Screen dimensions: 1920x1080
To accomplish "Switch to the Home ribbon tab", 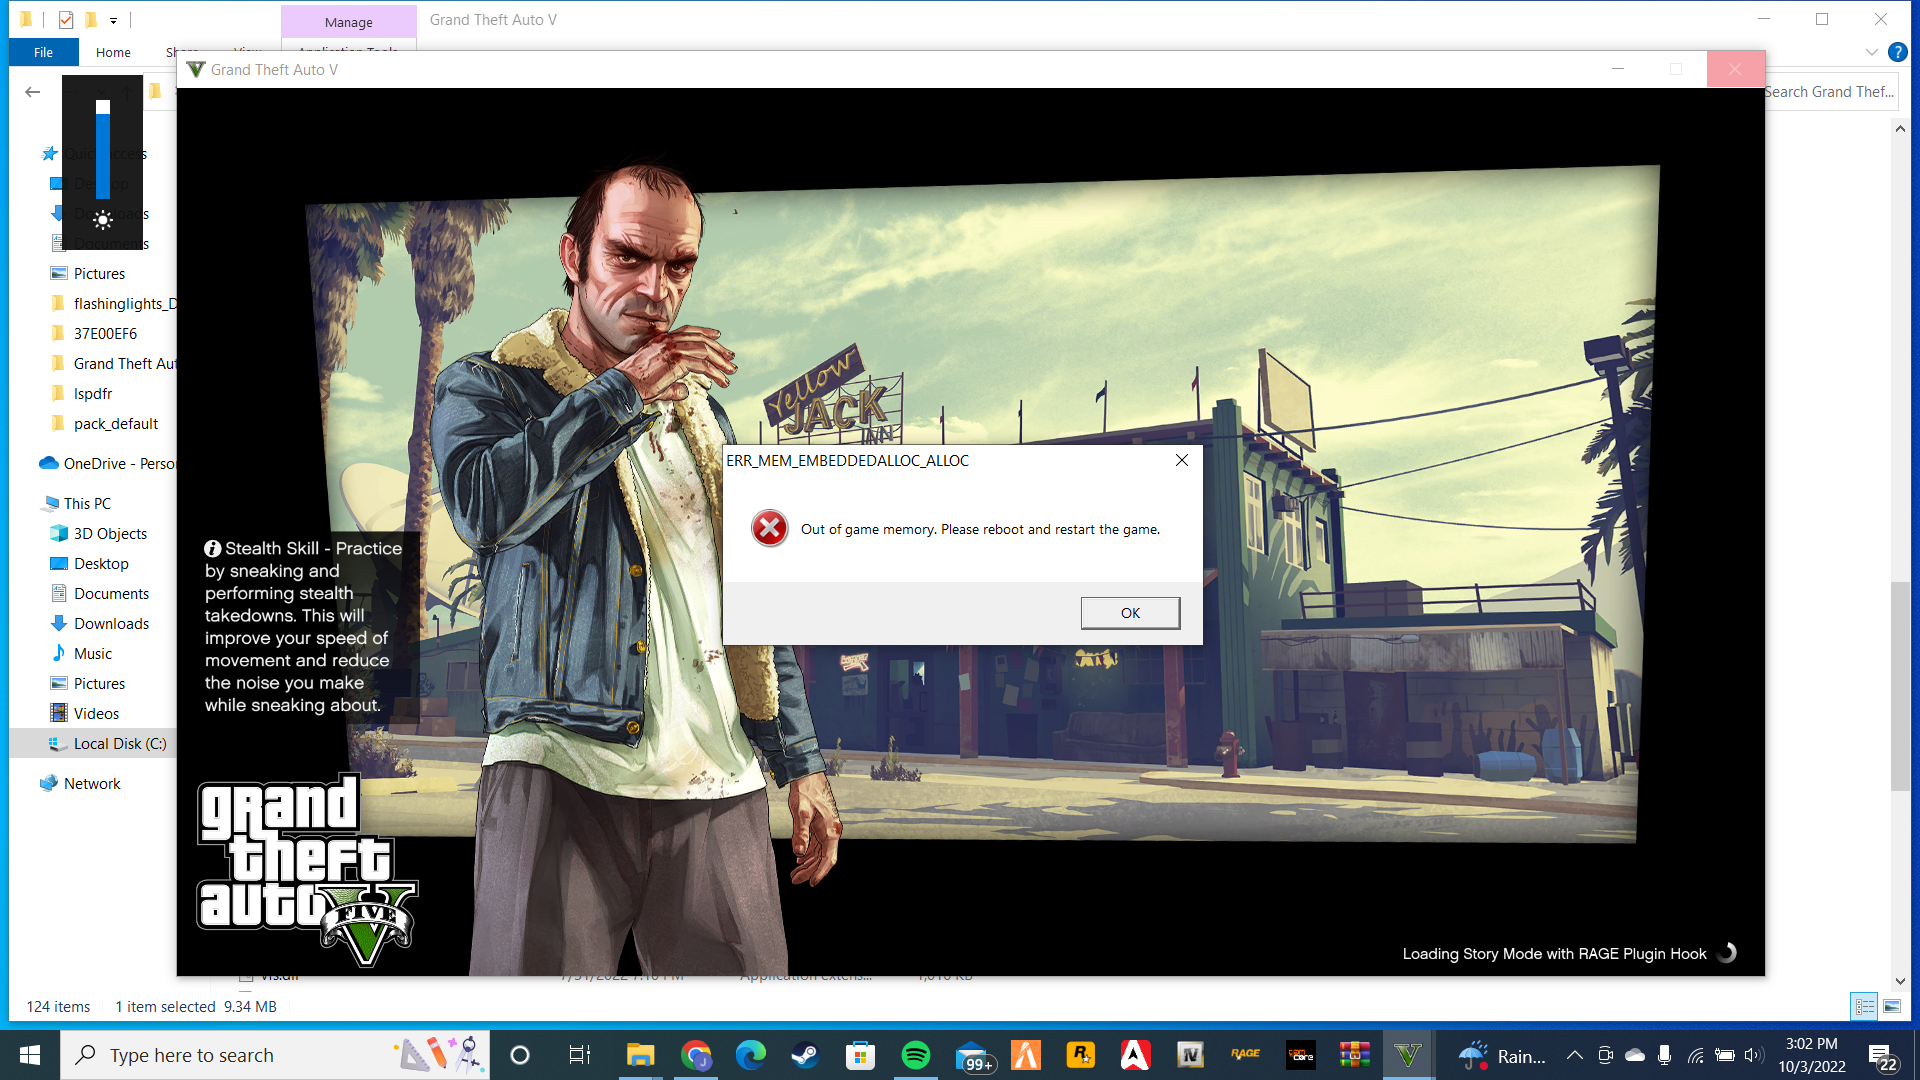I will 113,52.
